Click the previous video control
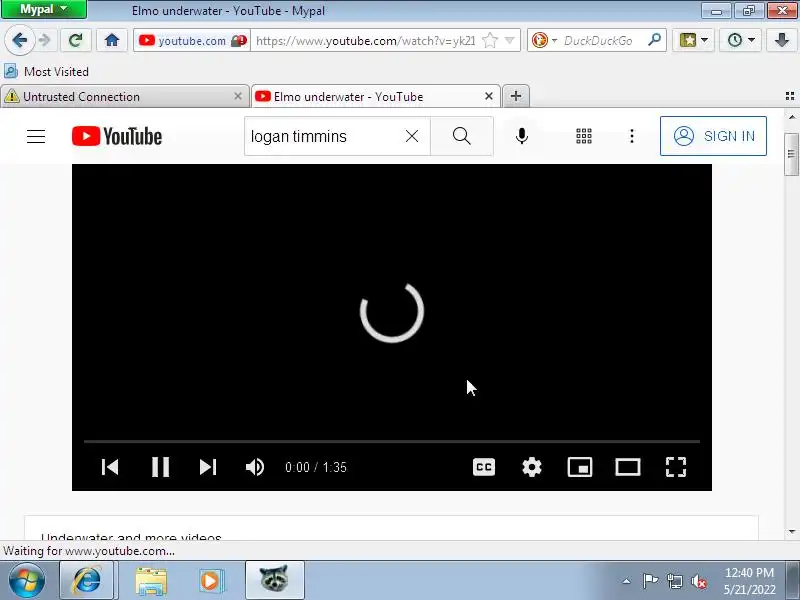This screenshot has width=800, height=600. (110, 467)
